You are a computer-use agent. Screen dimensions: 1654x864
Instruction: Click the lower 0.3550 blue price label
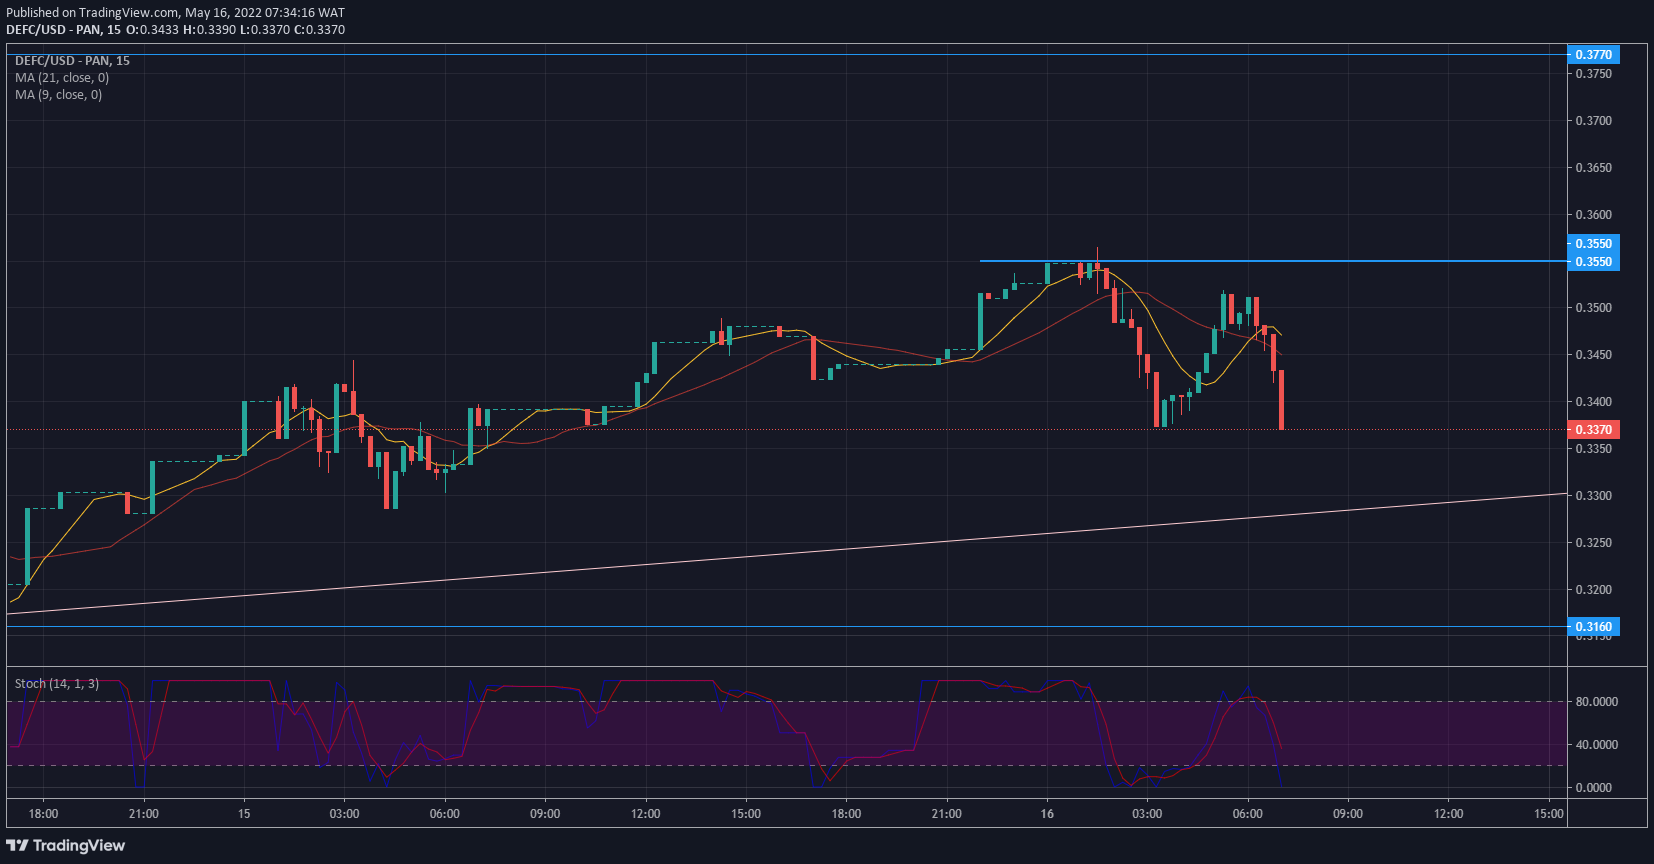[1593, 262]
